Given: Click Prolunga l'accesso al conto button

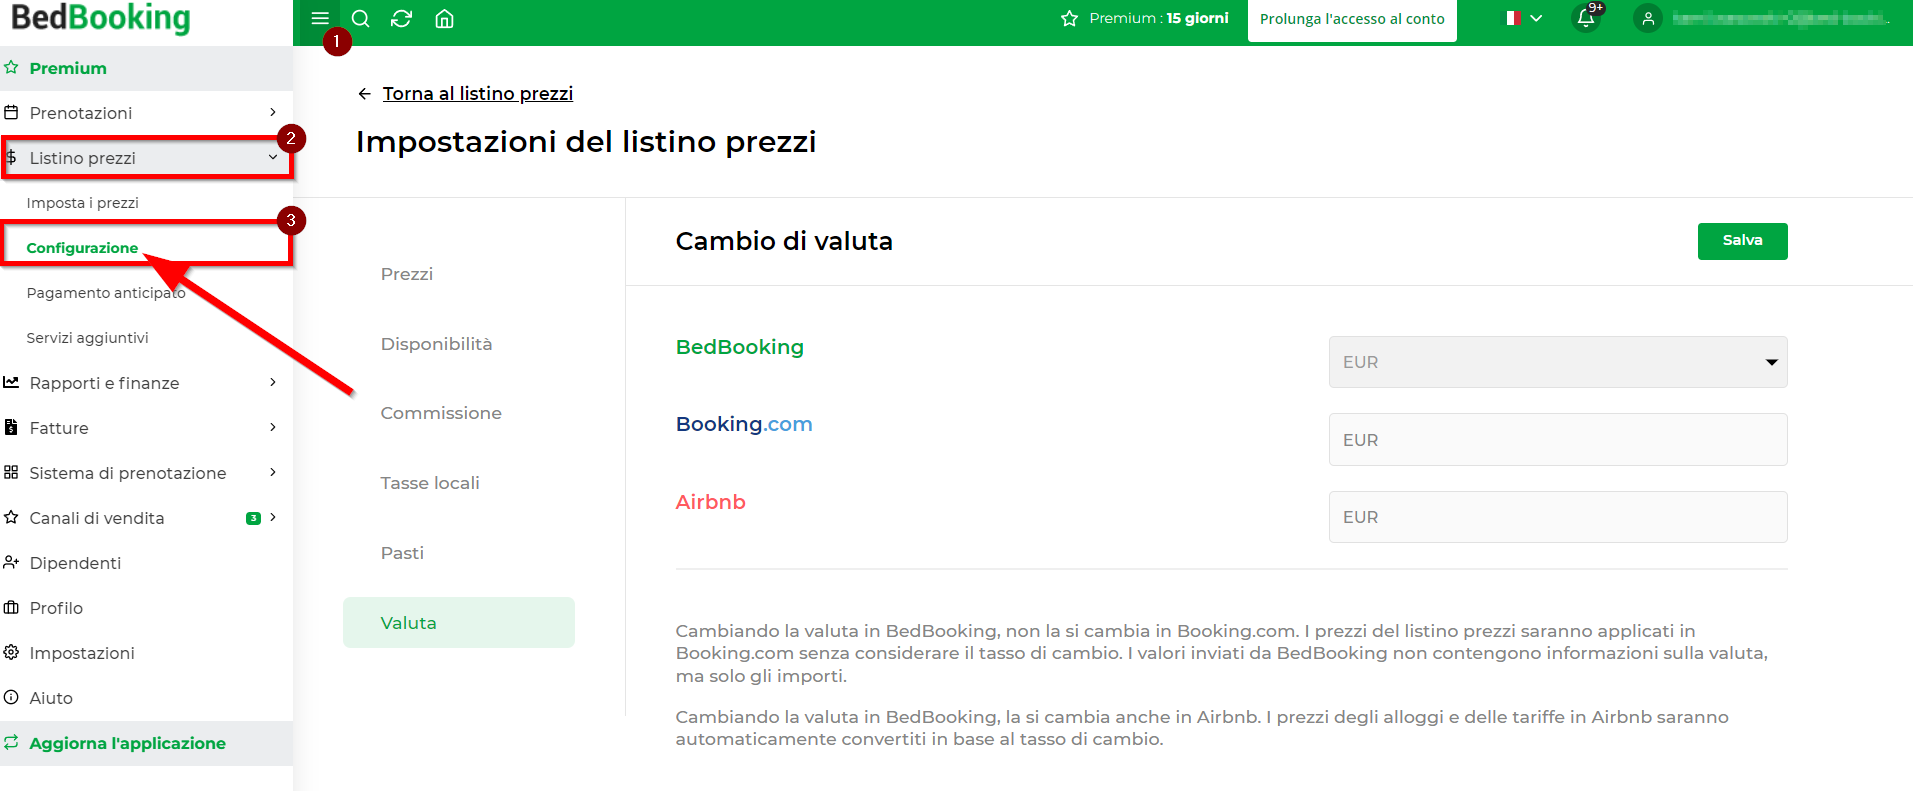Looking at the screenshot, I should point(1352,19).
